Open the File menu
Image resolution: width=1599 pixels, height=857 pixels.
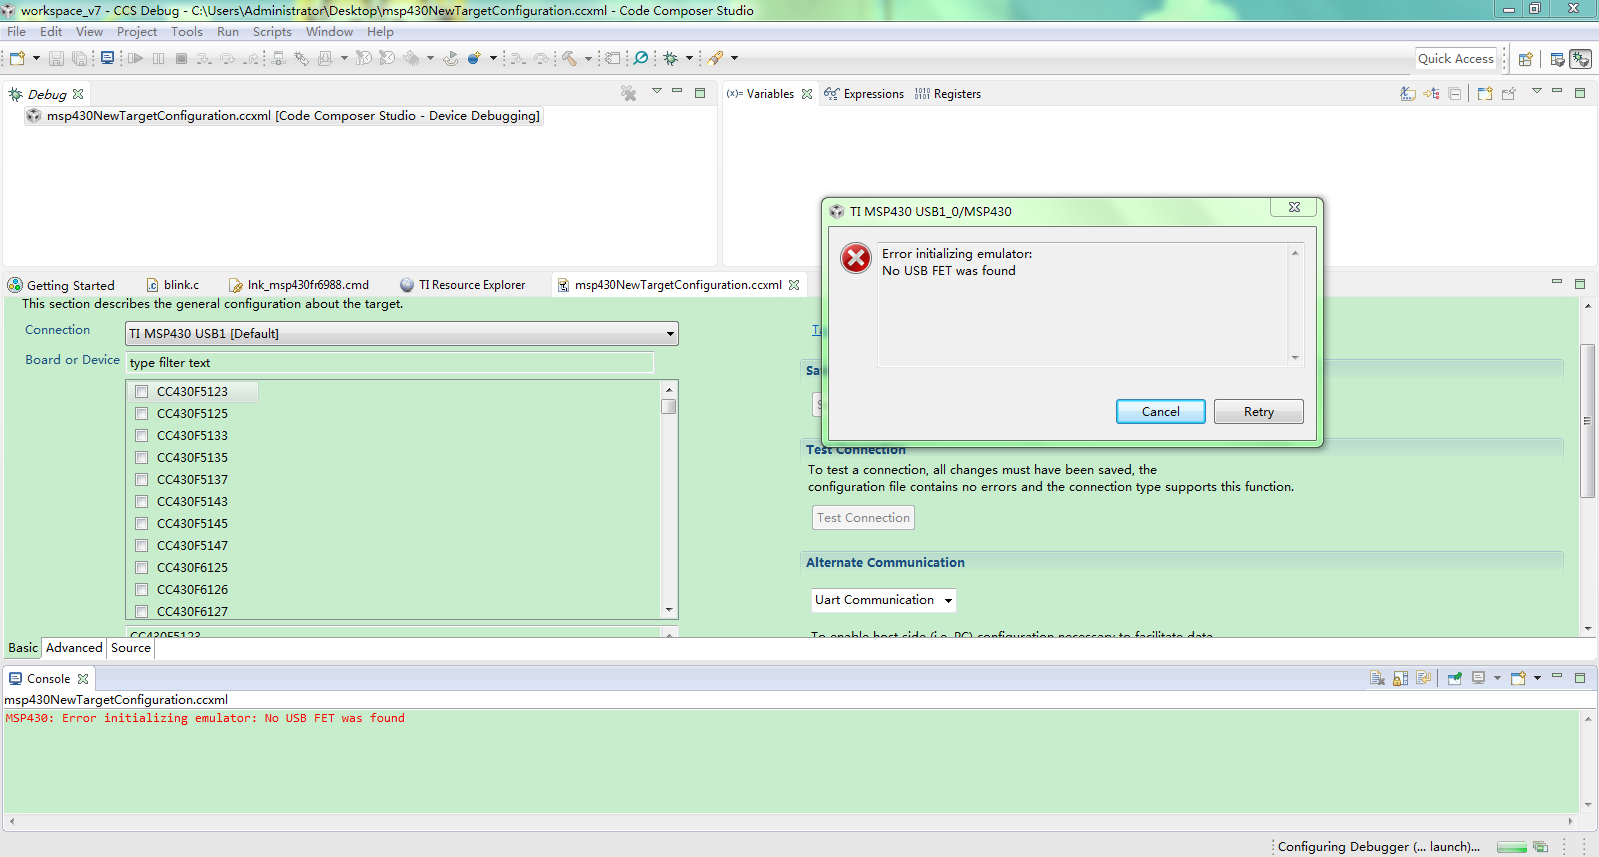(17, 32)
